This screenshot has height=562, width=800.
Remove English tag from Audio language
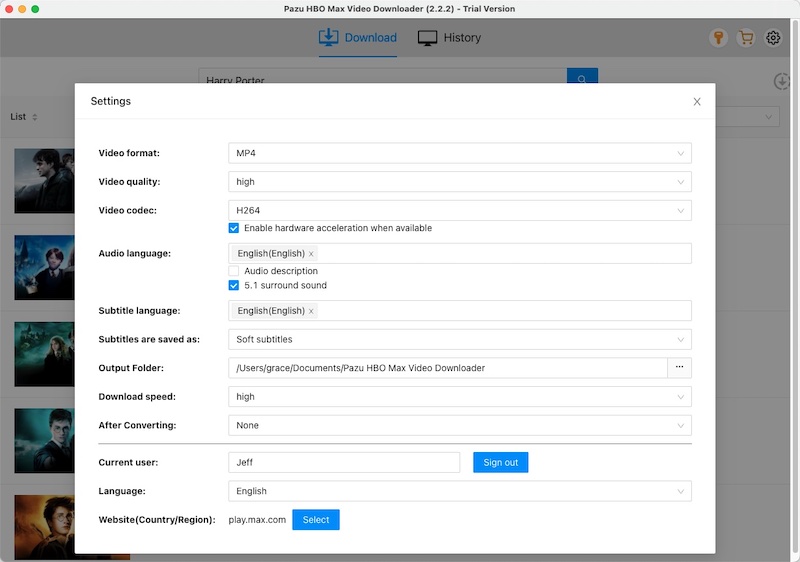[311, 254]
